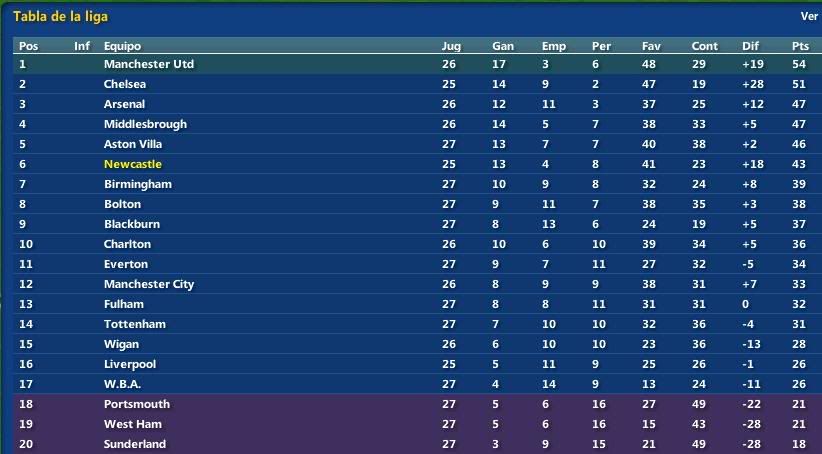This screenshot has width=822, height=454.
Task: Select the Middlesbrough row
Action: pos(417,124)
